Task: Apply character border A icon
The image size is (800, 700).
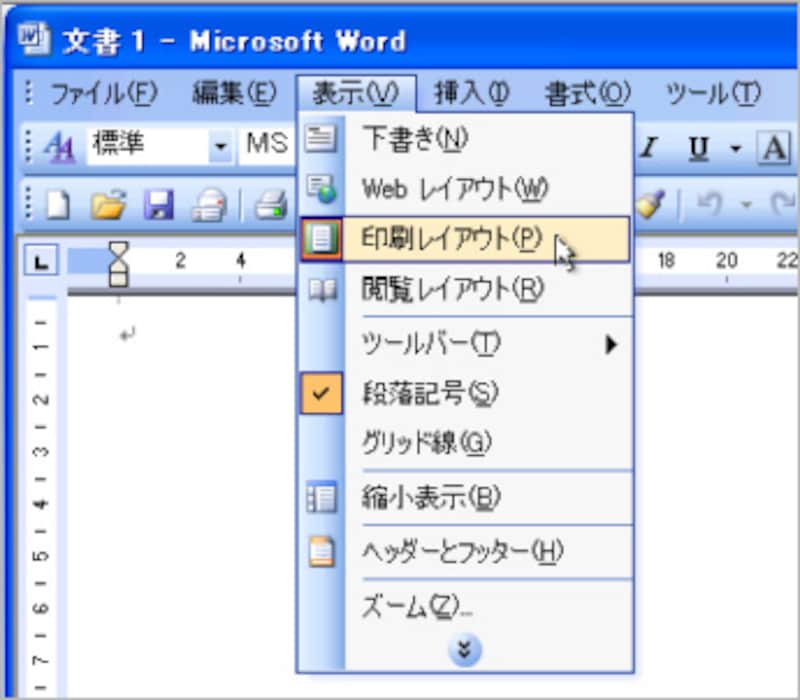Action: point(773,148)
